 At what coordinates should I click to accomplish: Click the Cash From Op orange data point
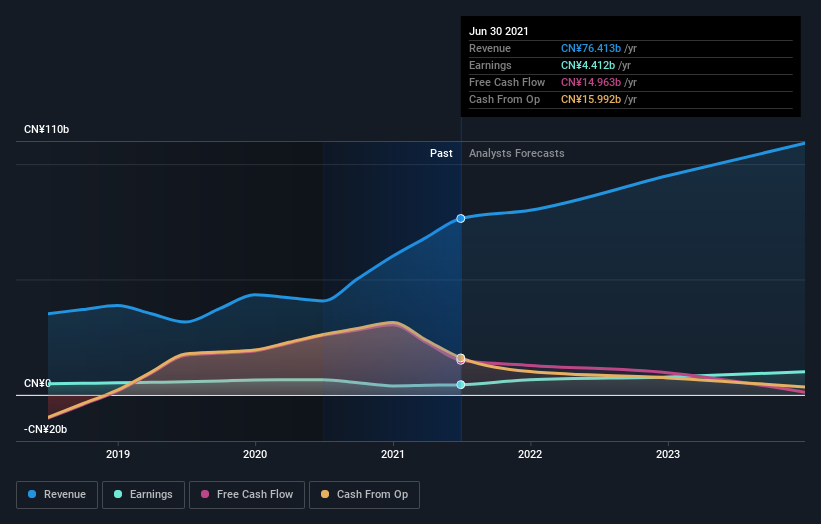pyautogui.click(x=460, y=358)
